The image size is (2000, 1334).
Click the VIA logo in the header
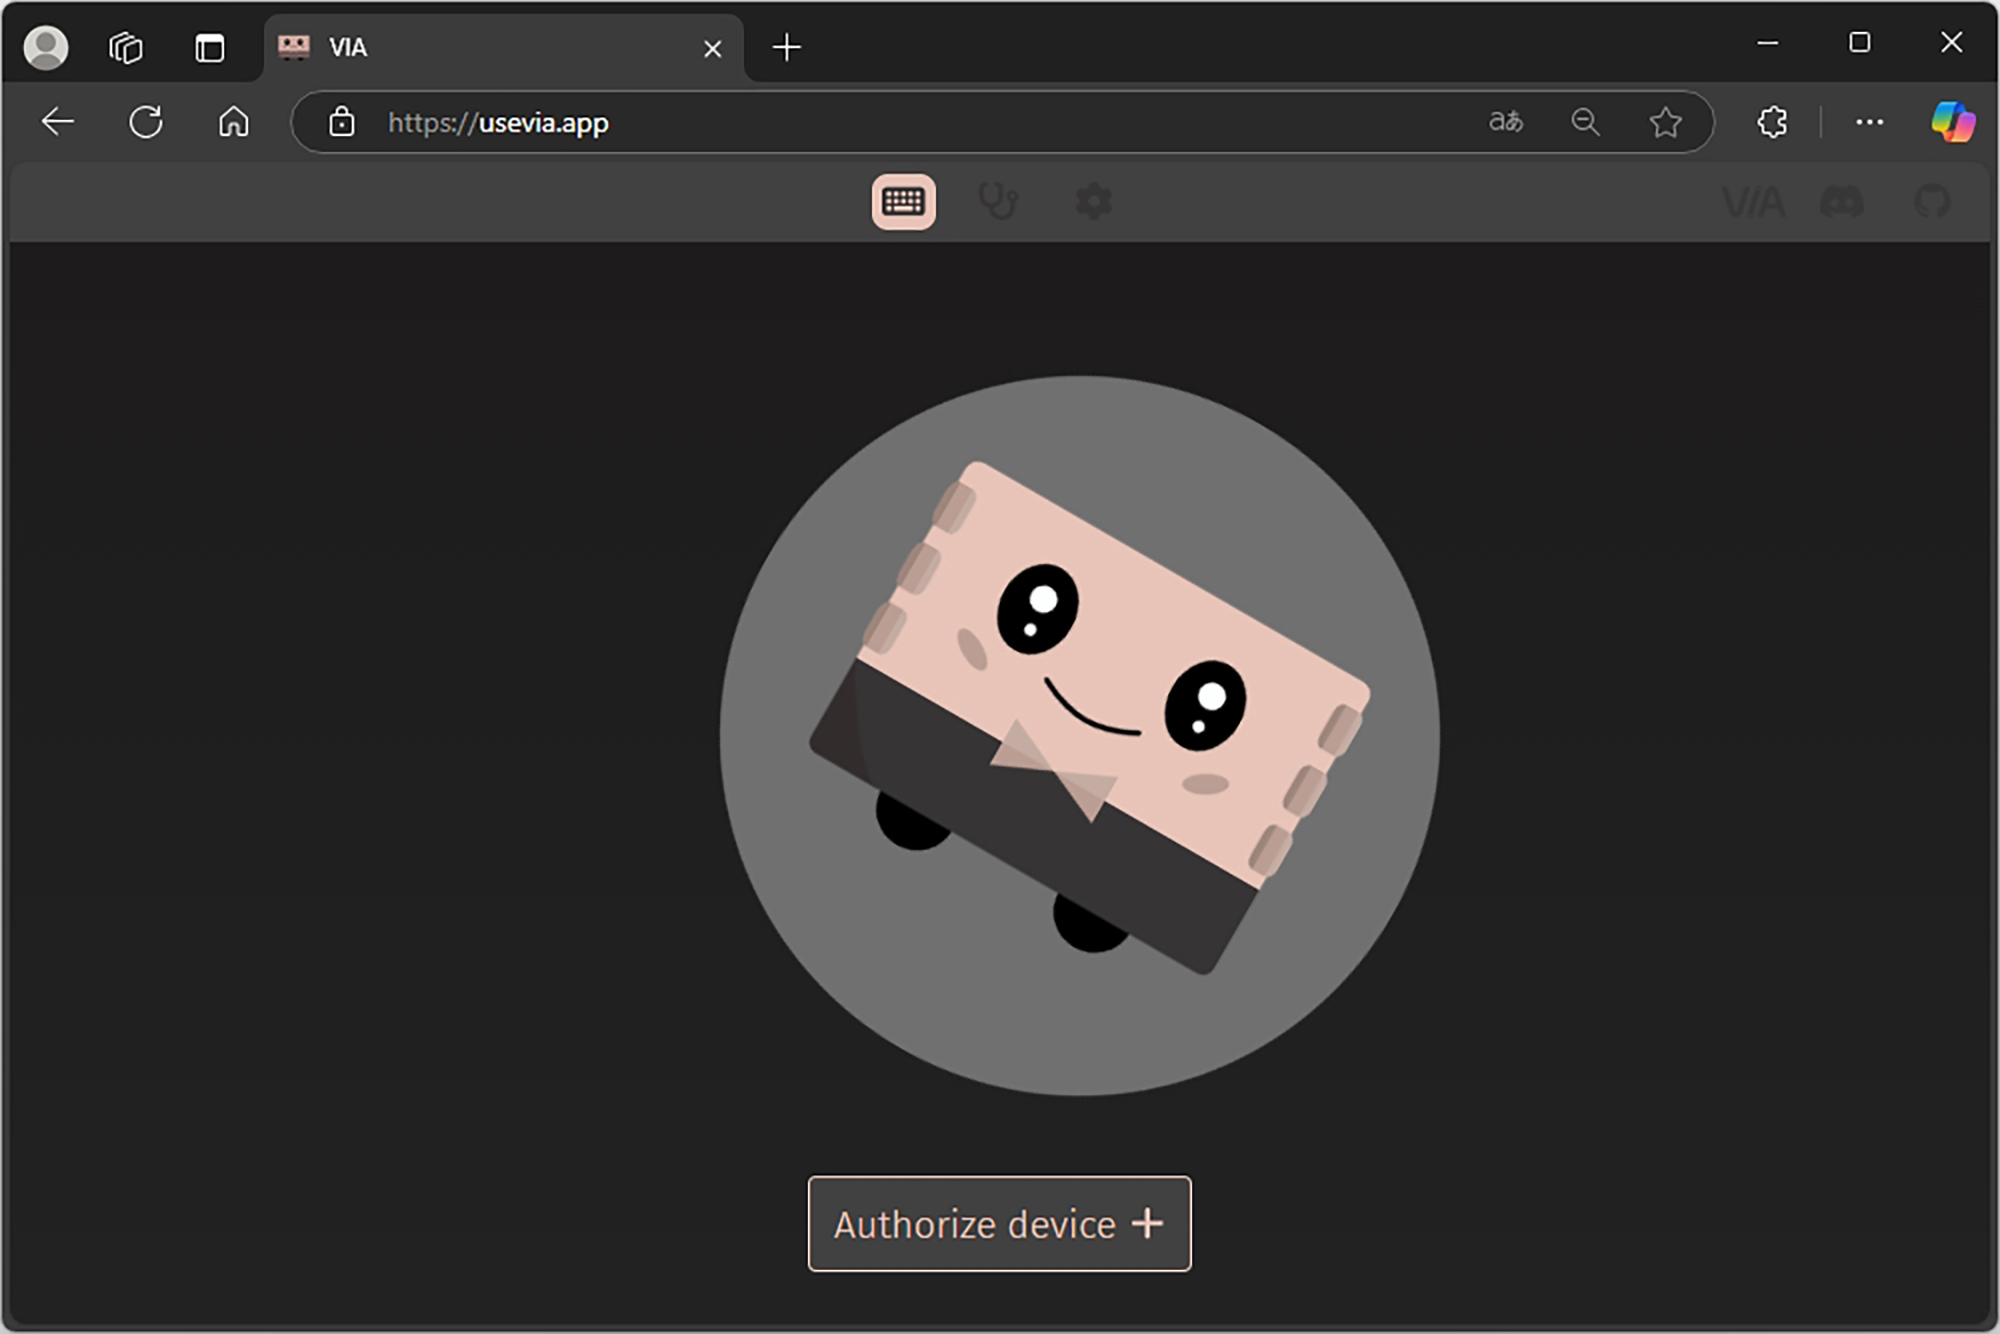(1753, 203)
